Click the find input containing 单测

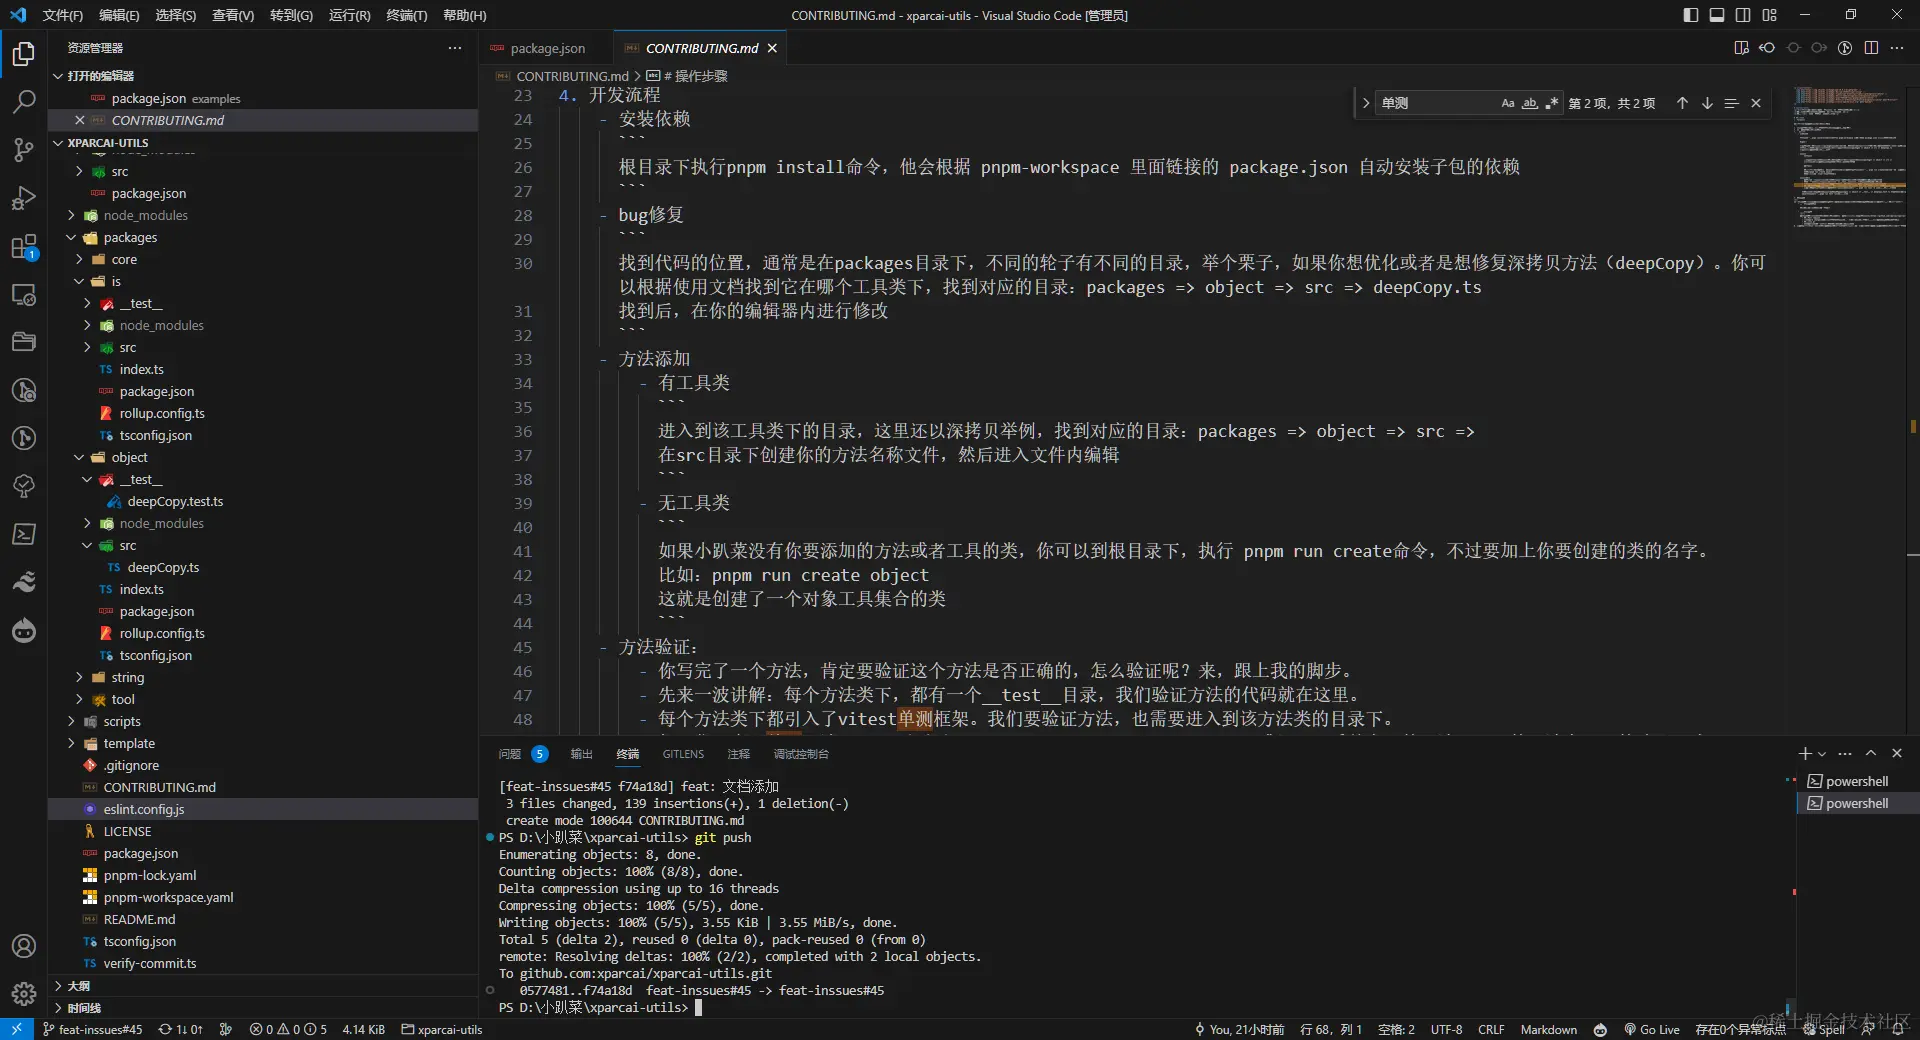(x=1437, y=103)
